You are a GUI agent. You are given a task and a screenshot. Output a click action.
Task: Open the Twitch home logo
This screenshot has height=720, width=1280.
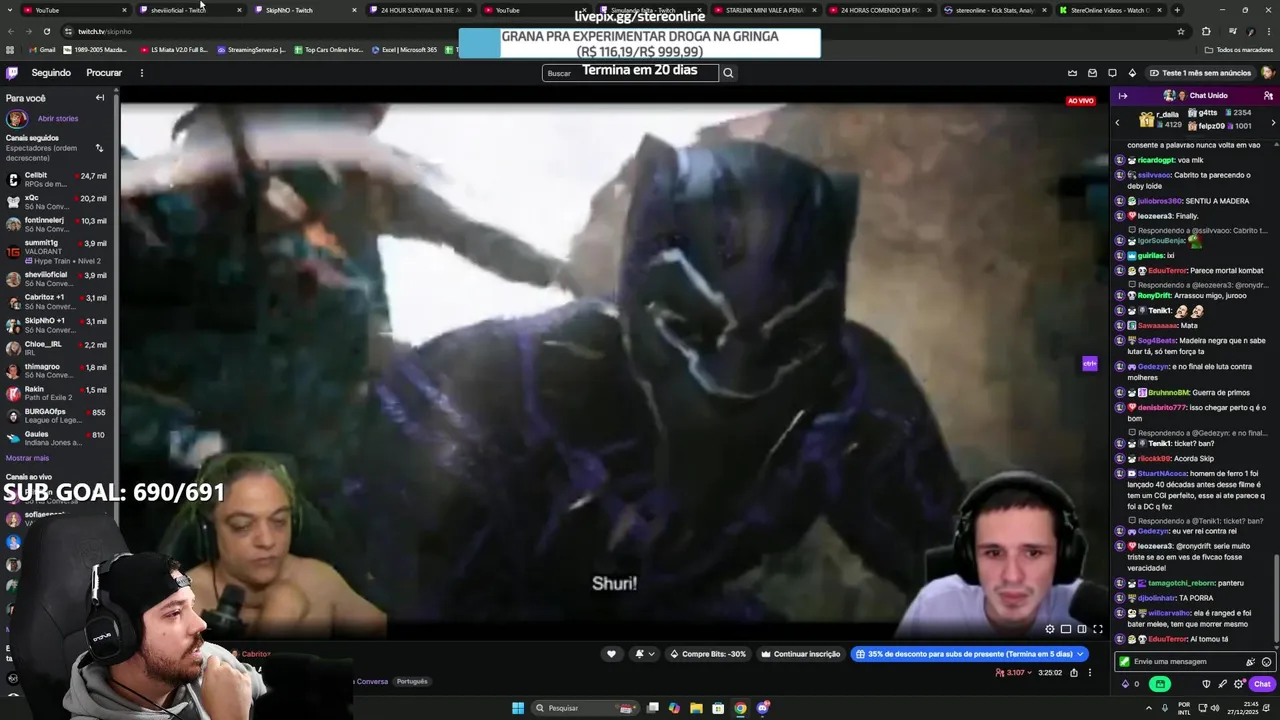(x=12, y=73)
